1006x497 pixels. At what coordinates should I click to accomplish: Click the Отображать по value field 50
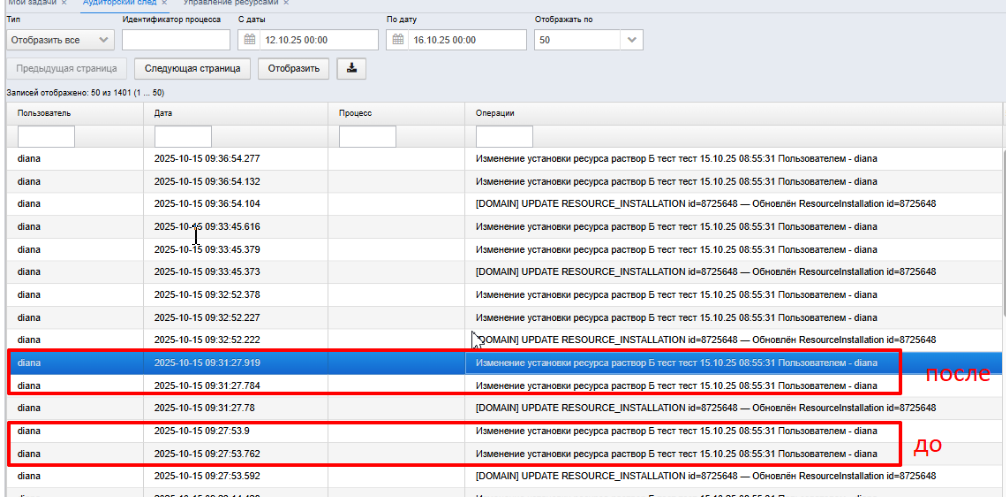tap(577, 40)
